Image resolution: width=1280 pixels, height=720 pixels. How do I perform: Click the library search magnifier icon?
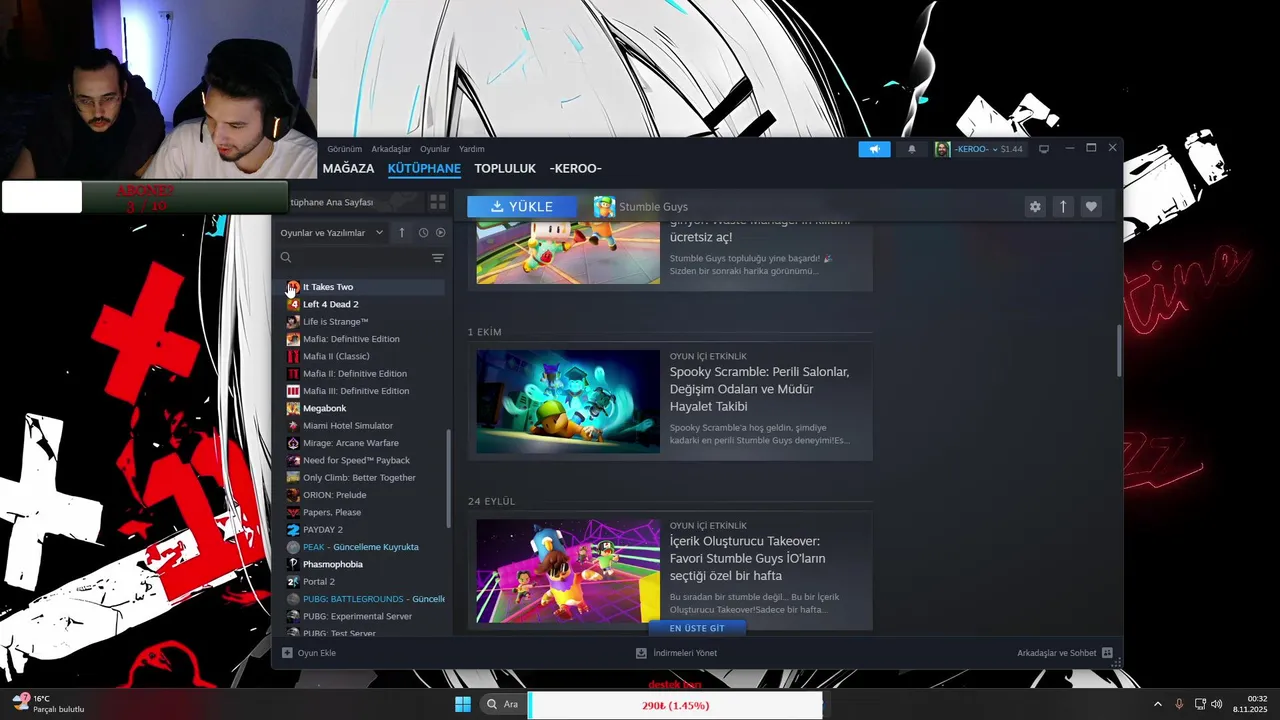click(286, 258)
